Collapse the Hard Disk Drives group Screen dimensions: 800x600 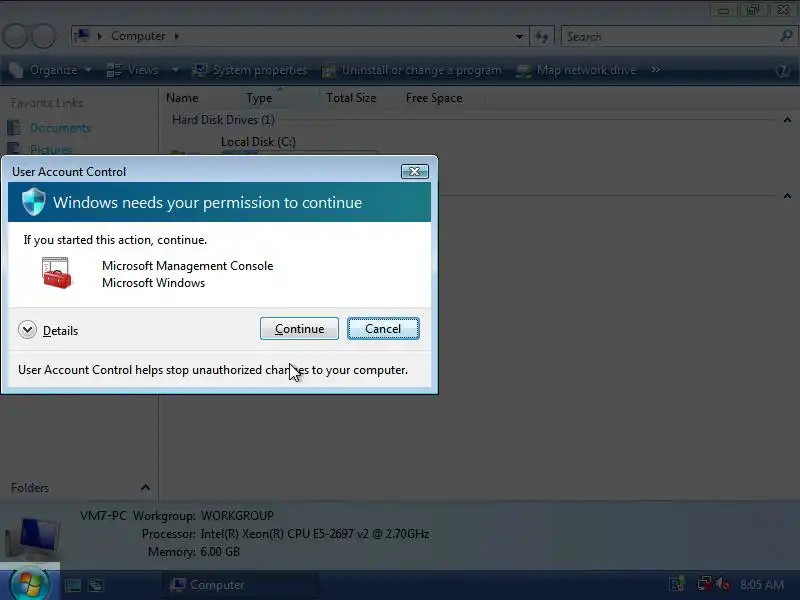[787, 120]
